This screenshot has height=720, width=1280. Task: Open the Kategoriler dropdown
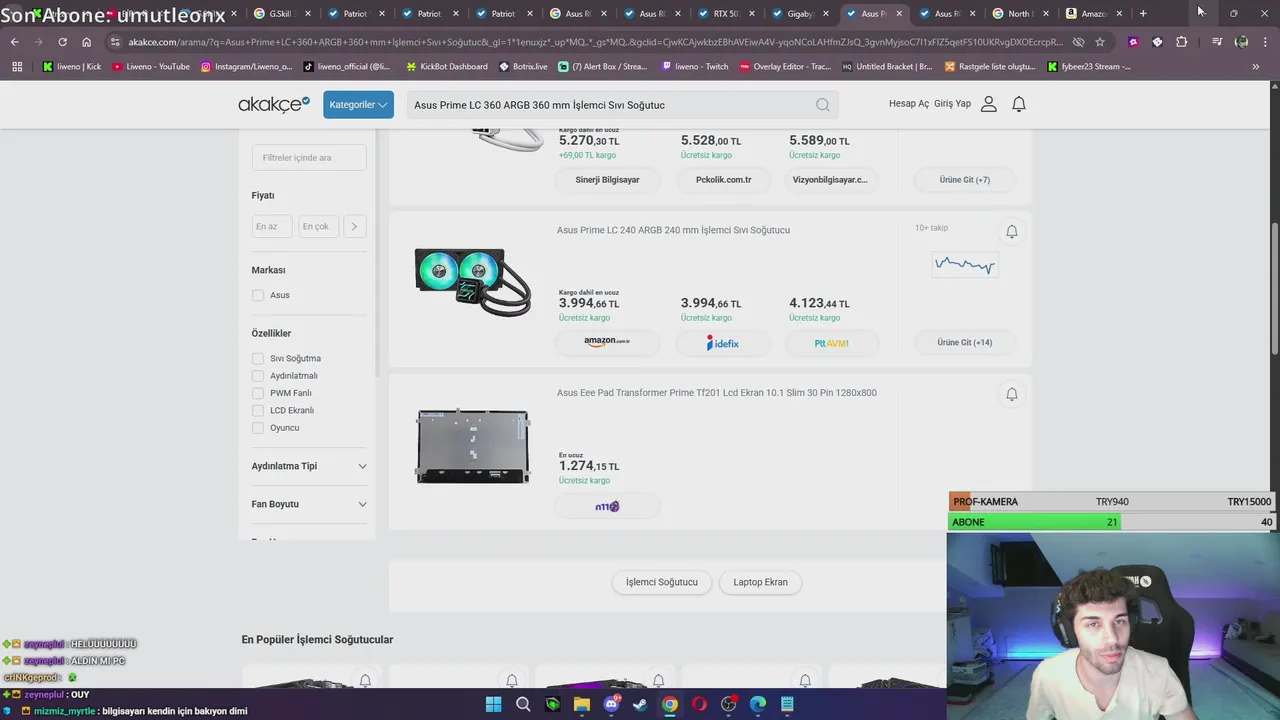(x=358, y=104)
